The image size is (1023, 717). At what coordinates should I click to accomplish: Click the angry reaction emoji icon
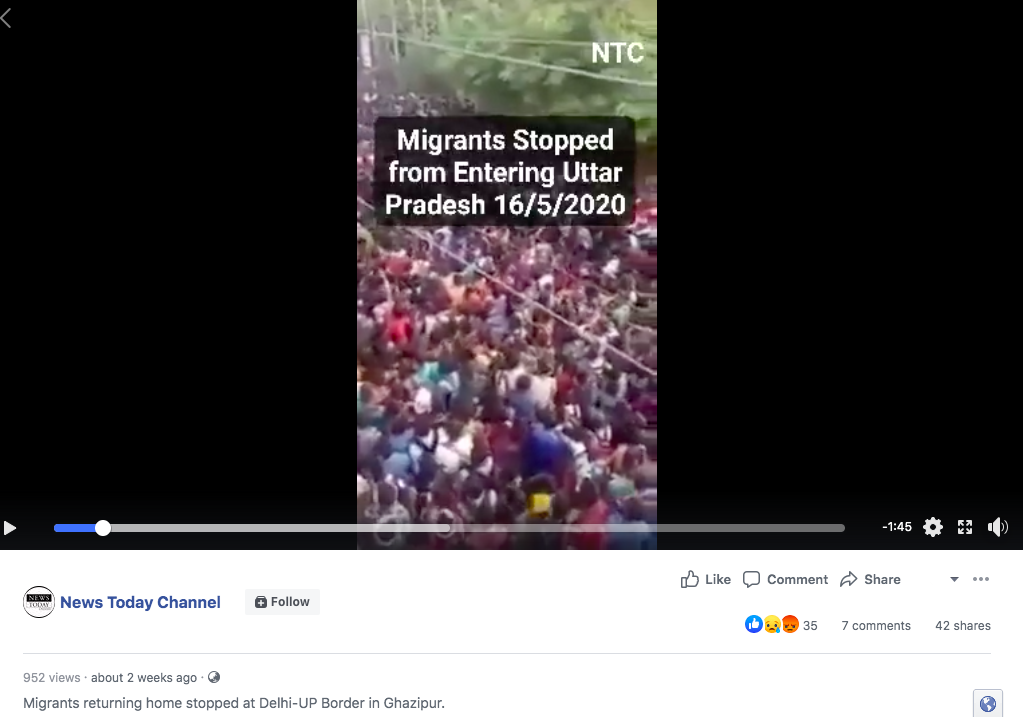point(790,624)
